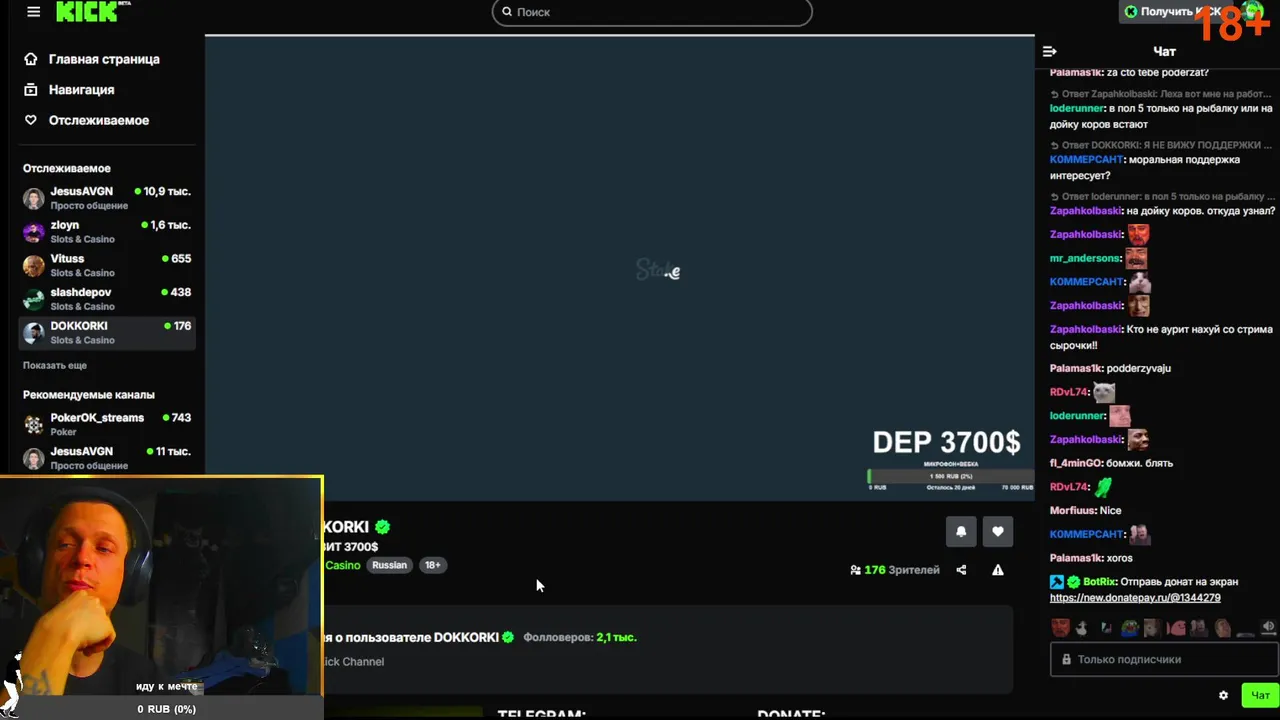Click the 18+ tag under the stream title
The image size is (1280, 720).
tap(432, 565)
